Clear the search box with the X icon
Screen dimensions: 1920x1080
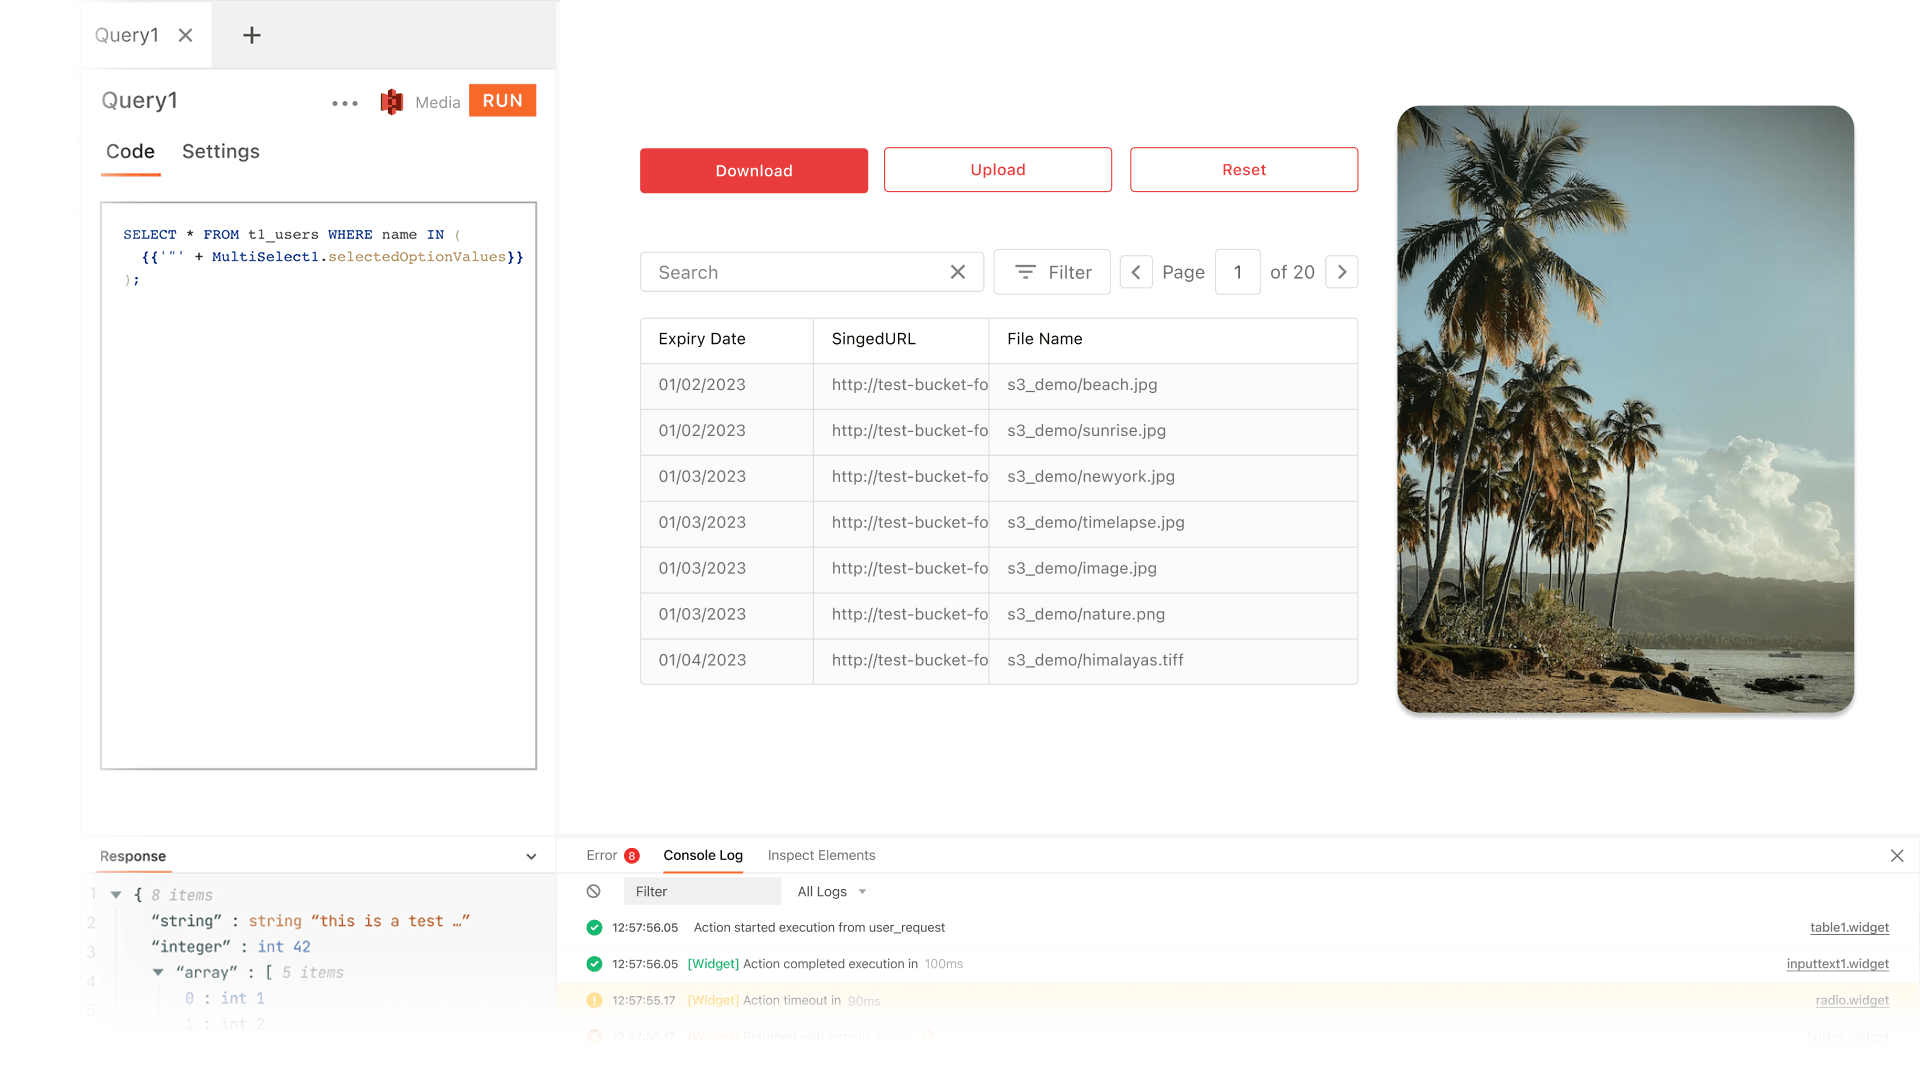click(x=957, y=272)
